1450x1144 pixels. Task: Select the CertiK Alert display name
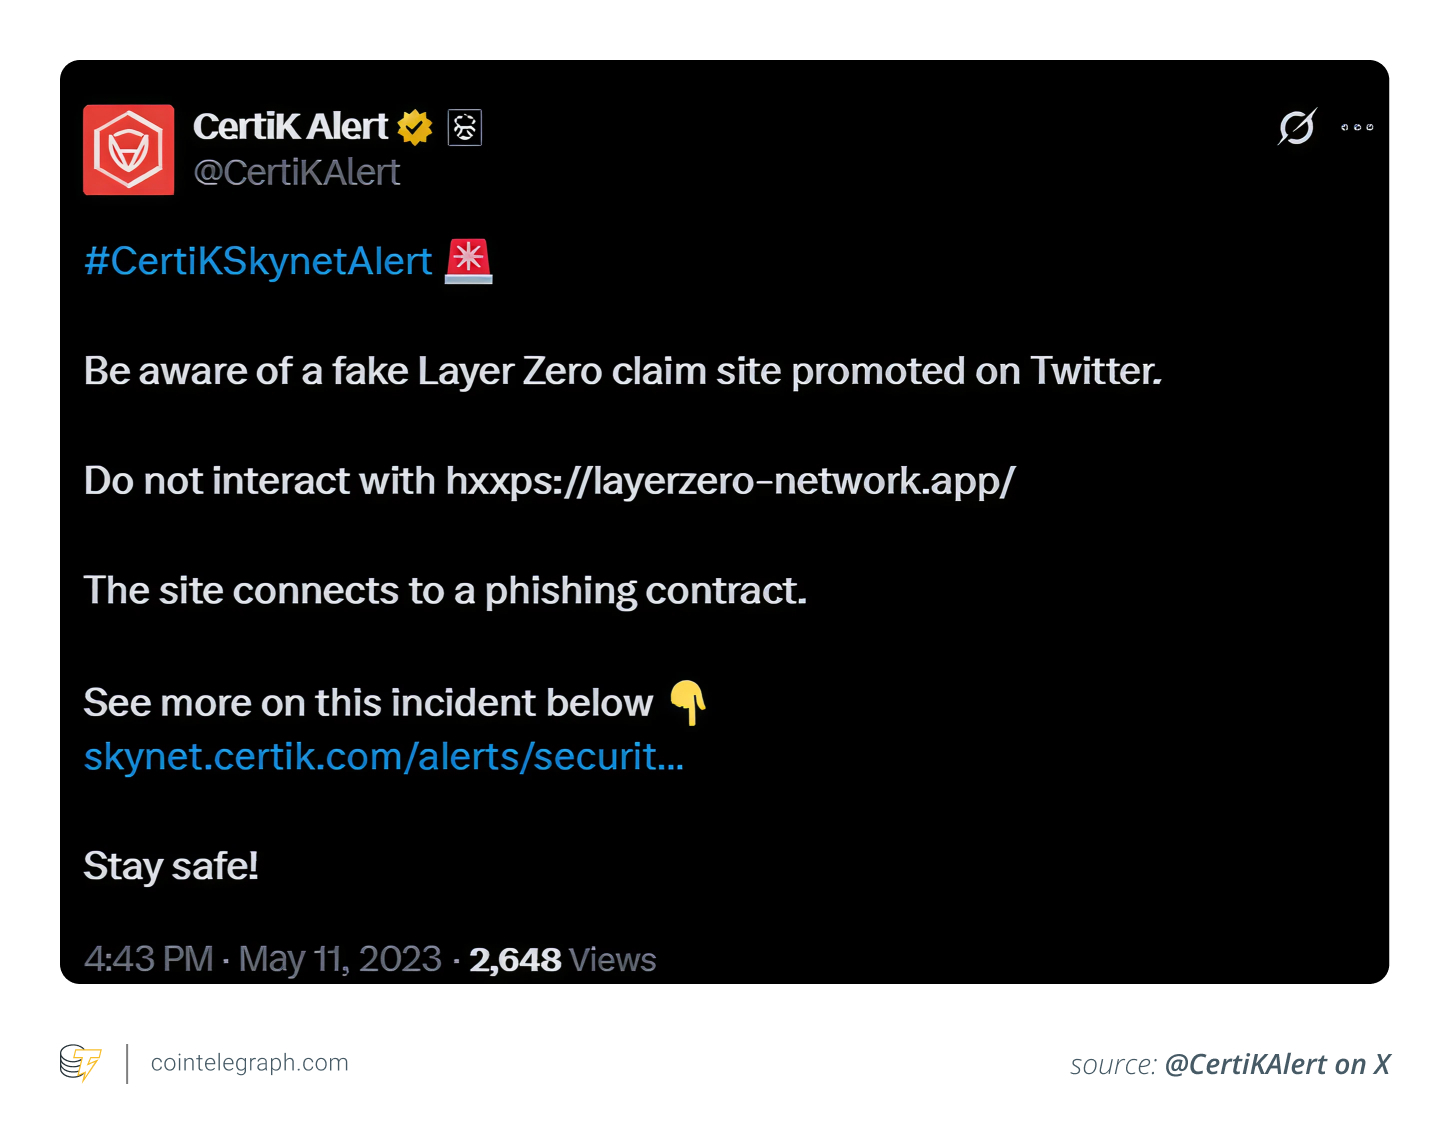290,126
